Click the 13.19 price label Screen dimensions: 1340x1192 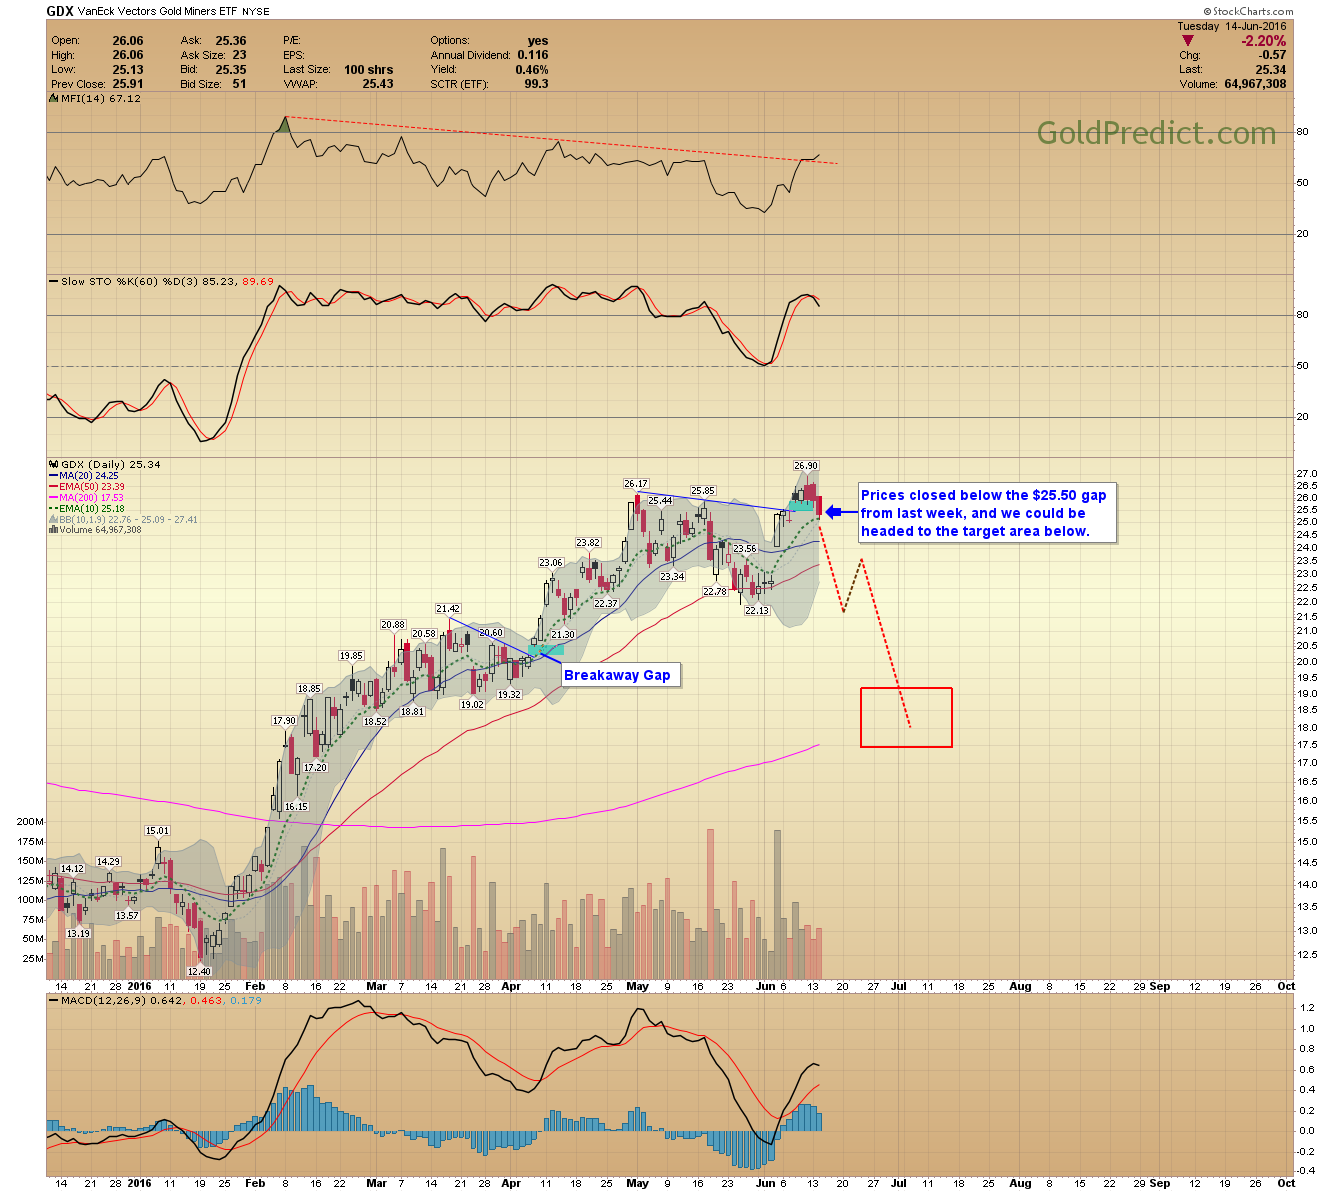pyautogui.click(x=78, y=934)
